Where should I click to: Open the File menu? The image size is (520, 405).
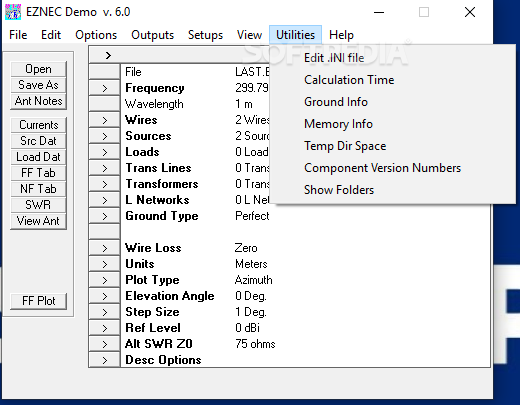[18, 35]
